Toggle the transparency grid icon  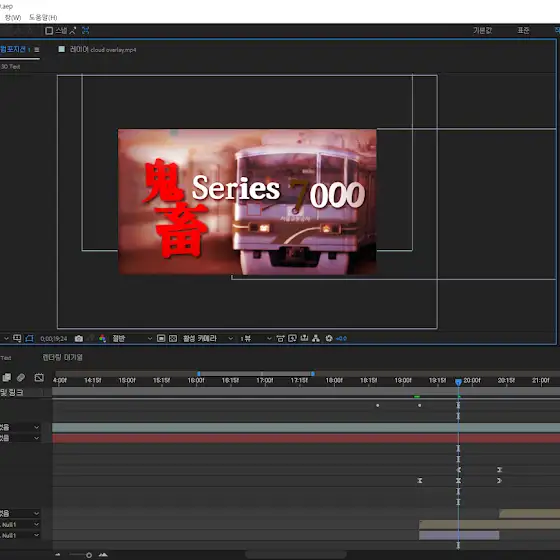[173, 338]
